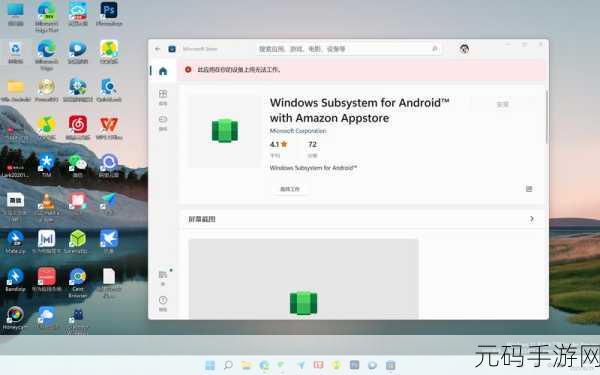
Task: Open the Library in Store sidebar
Action: (x=163, y=278)
